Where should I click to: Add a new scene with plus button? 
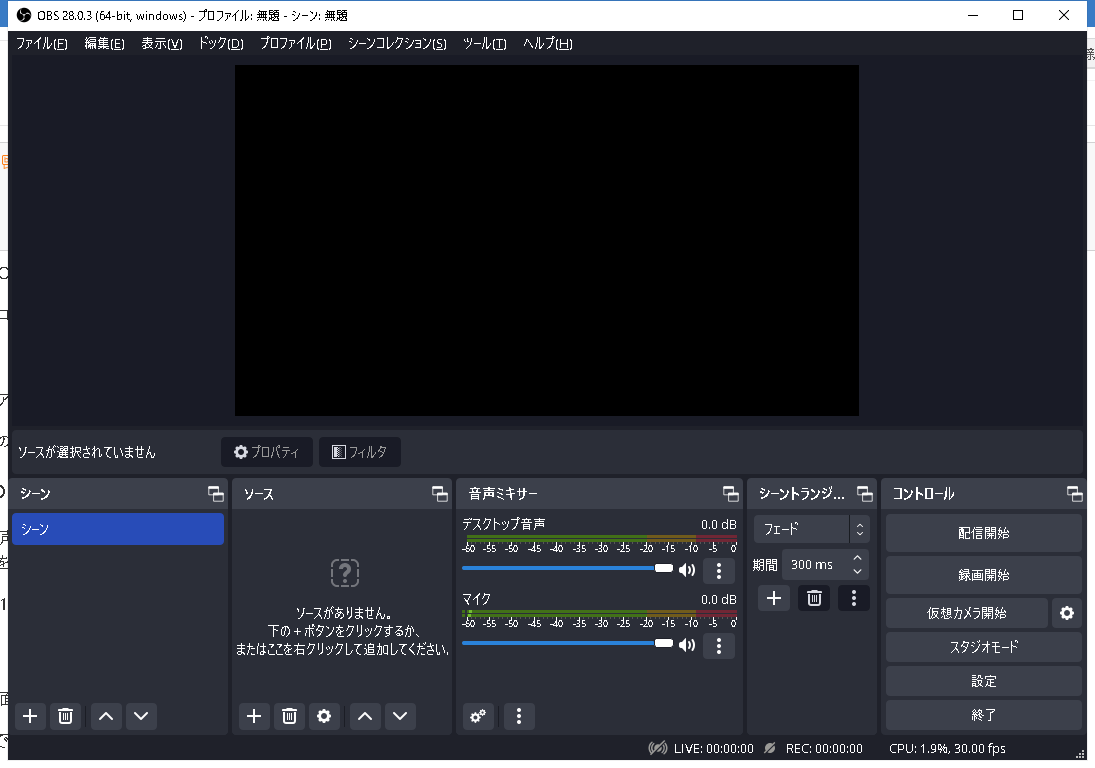point(30,716)
